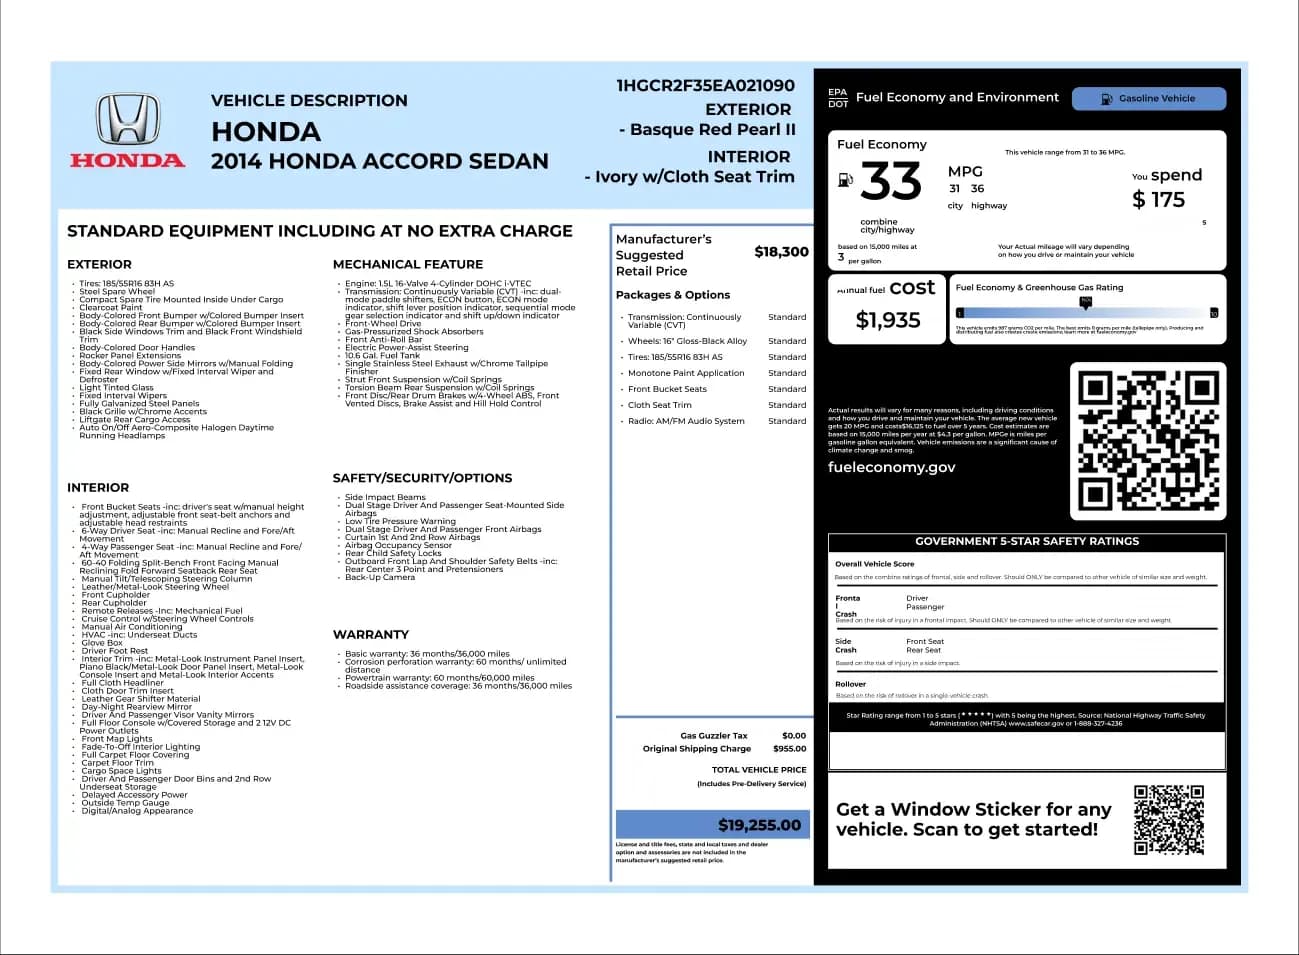Click the fuel pump icon beside the 33 MPG
1299x955 pixels.
tap(845, 180)
